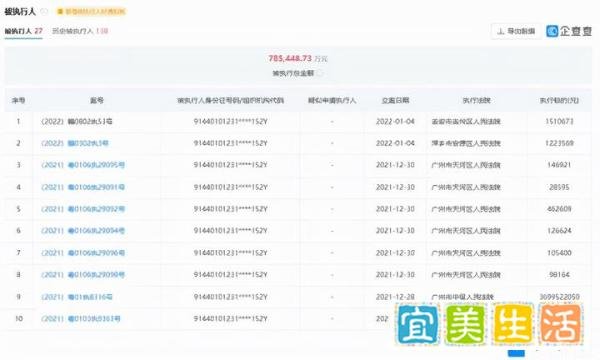Open case link (2021) 粤0106执29091号

(x=83, y=187)
